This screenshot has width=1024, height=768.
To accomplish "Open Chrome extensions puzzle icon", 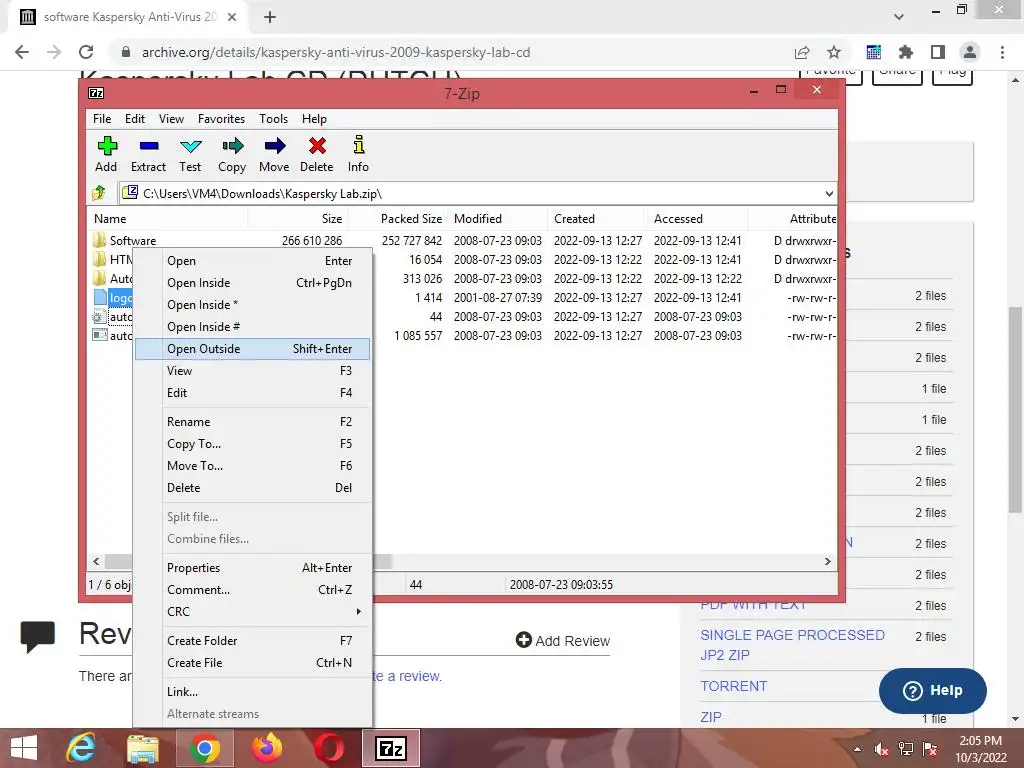I will pos(905,52).
